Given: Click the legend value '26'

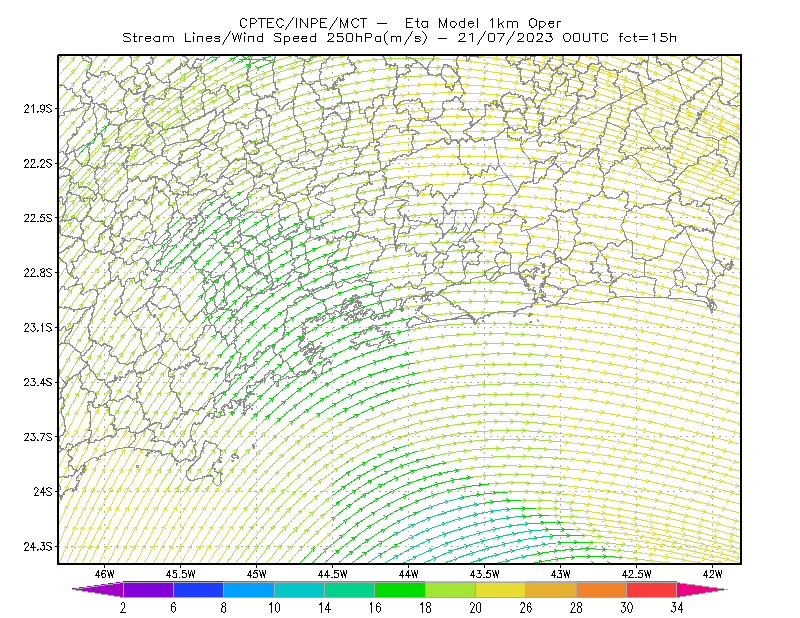Looking at the screenshot, I should [x=526, y=608].
